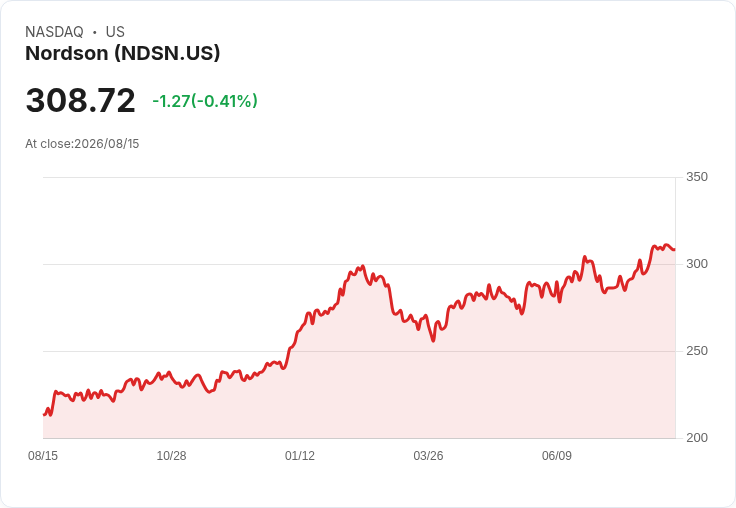Viewport: 736px width, 508px height.
Task: Click the 03/26 date axis label
Action: click(428, 456)
